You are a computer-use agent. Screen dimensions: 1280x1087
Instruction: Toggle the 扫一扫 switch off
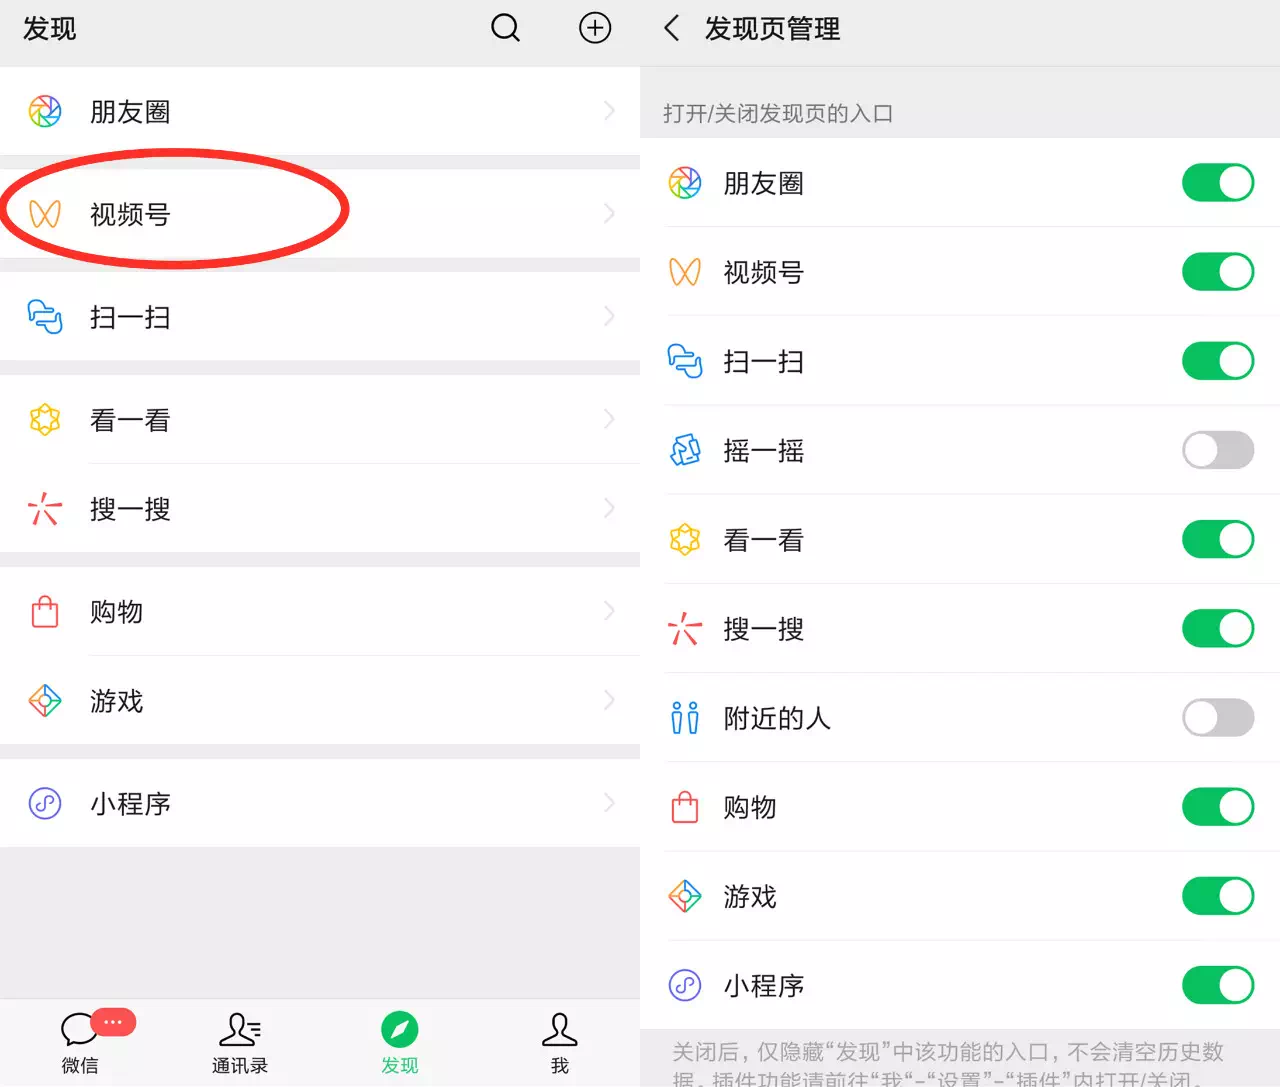tap(1218, 361)
